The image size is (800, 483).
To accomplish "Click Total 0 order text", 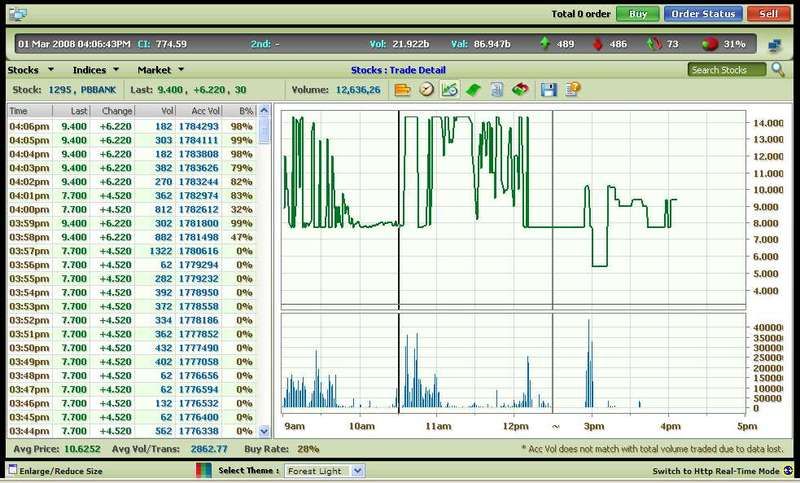I will pyautogui.click(x=580, y=14).
